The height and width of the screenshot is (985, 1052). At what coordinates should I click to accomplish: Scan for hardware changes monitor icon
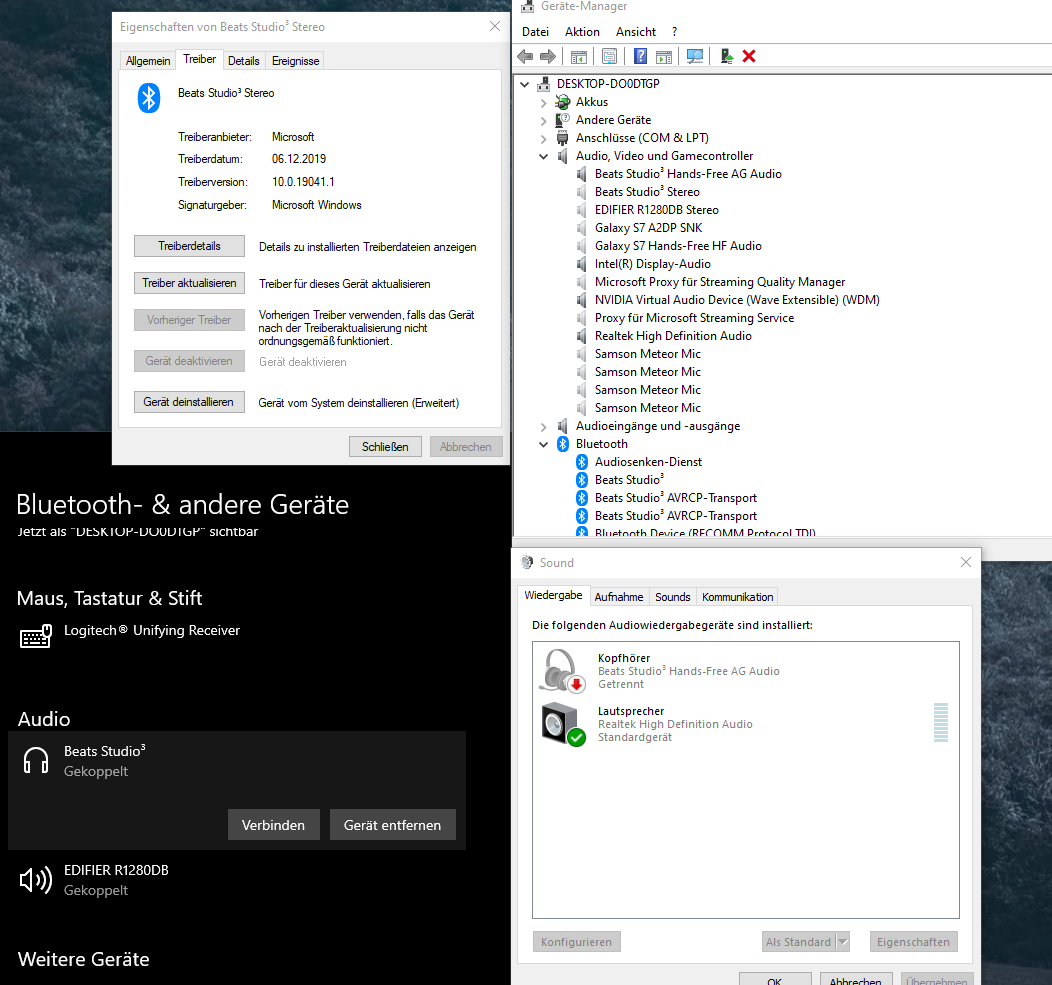coord(695,56)
